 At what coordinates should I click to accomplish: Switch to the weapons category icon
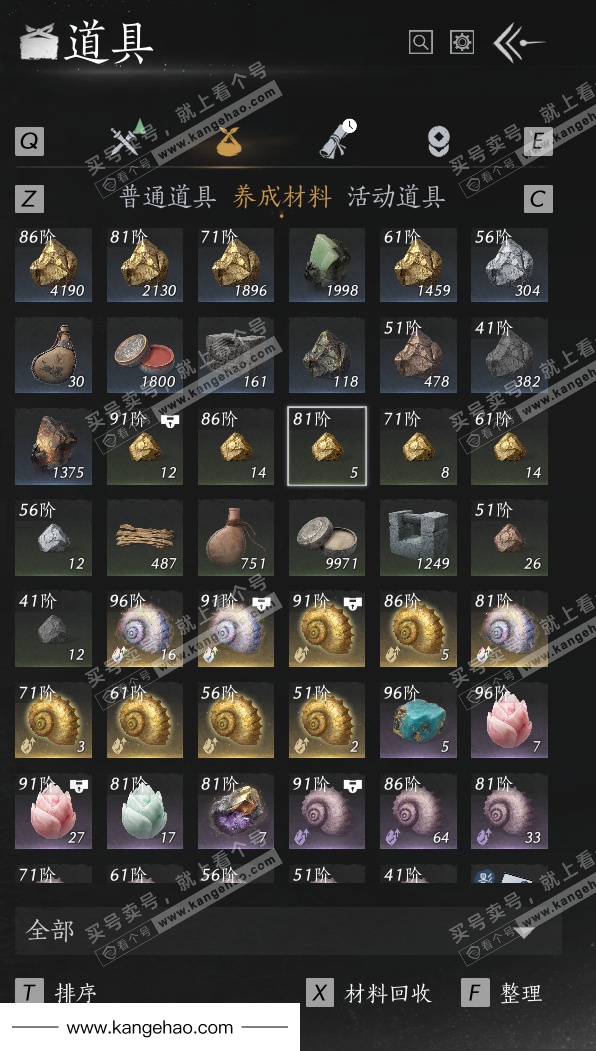(x=128, y=139)
